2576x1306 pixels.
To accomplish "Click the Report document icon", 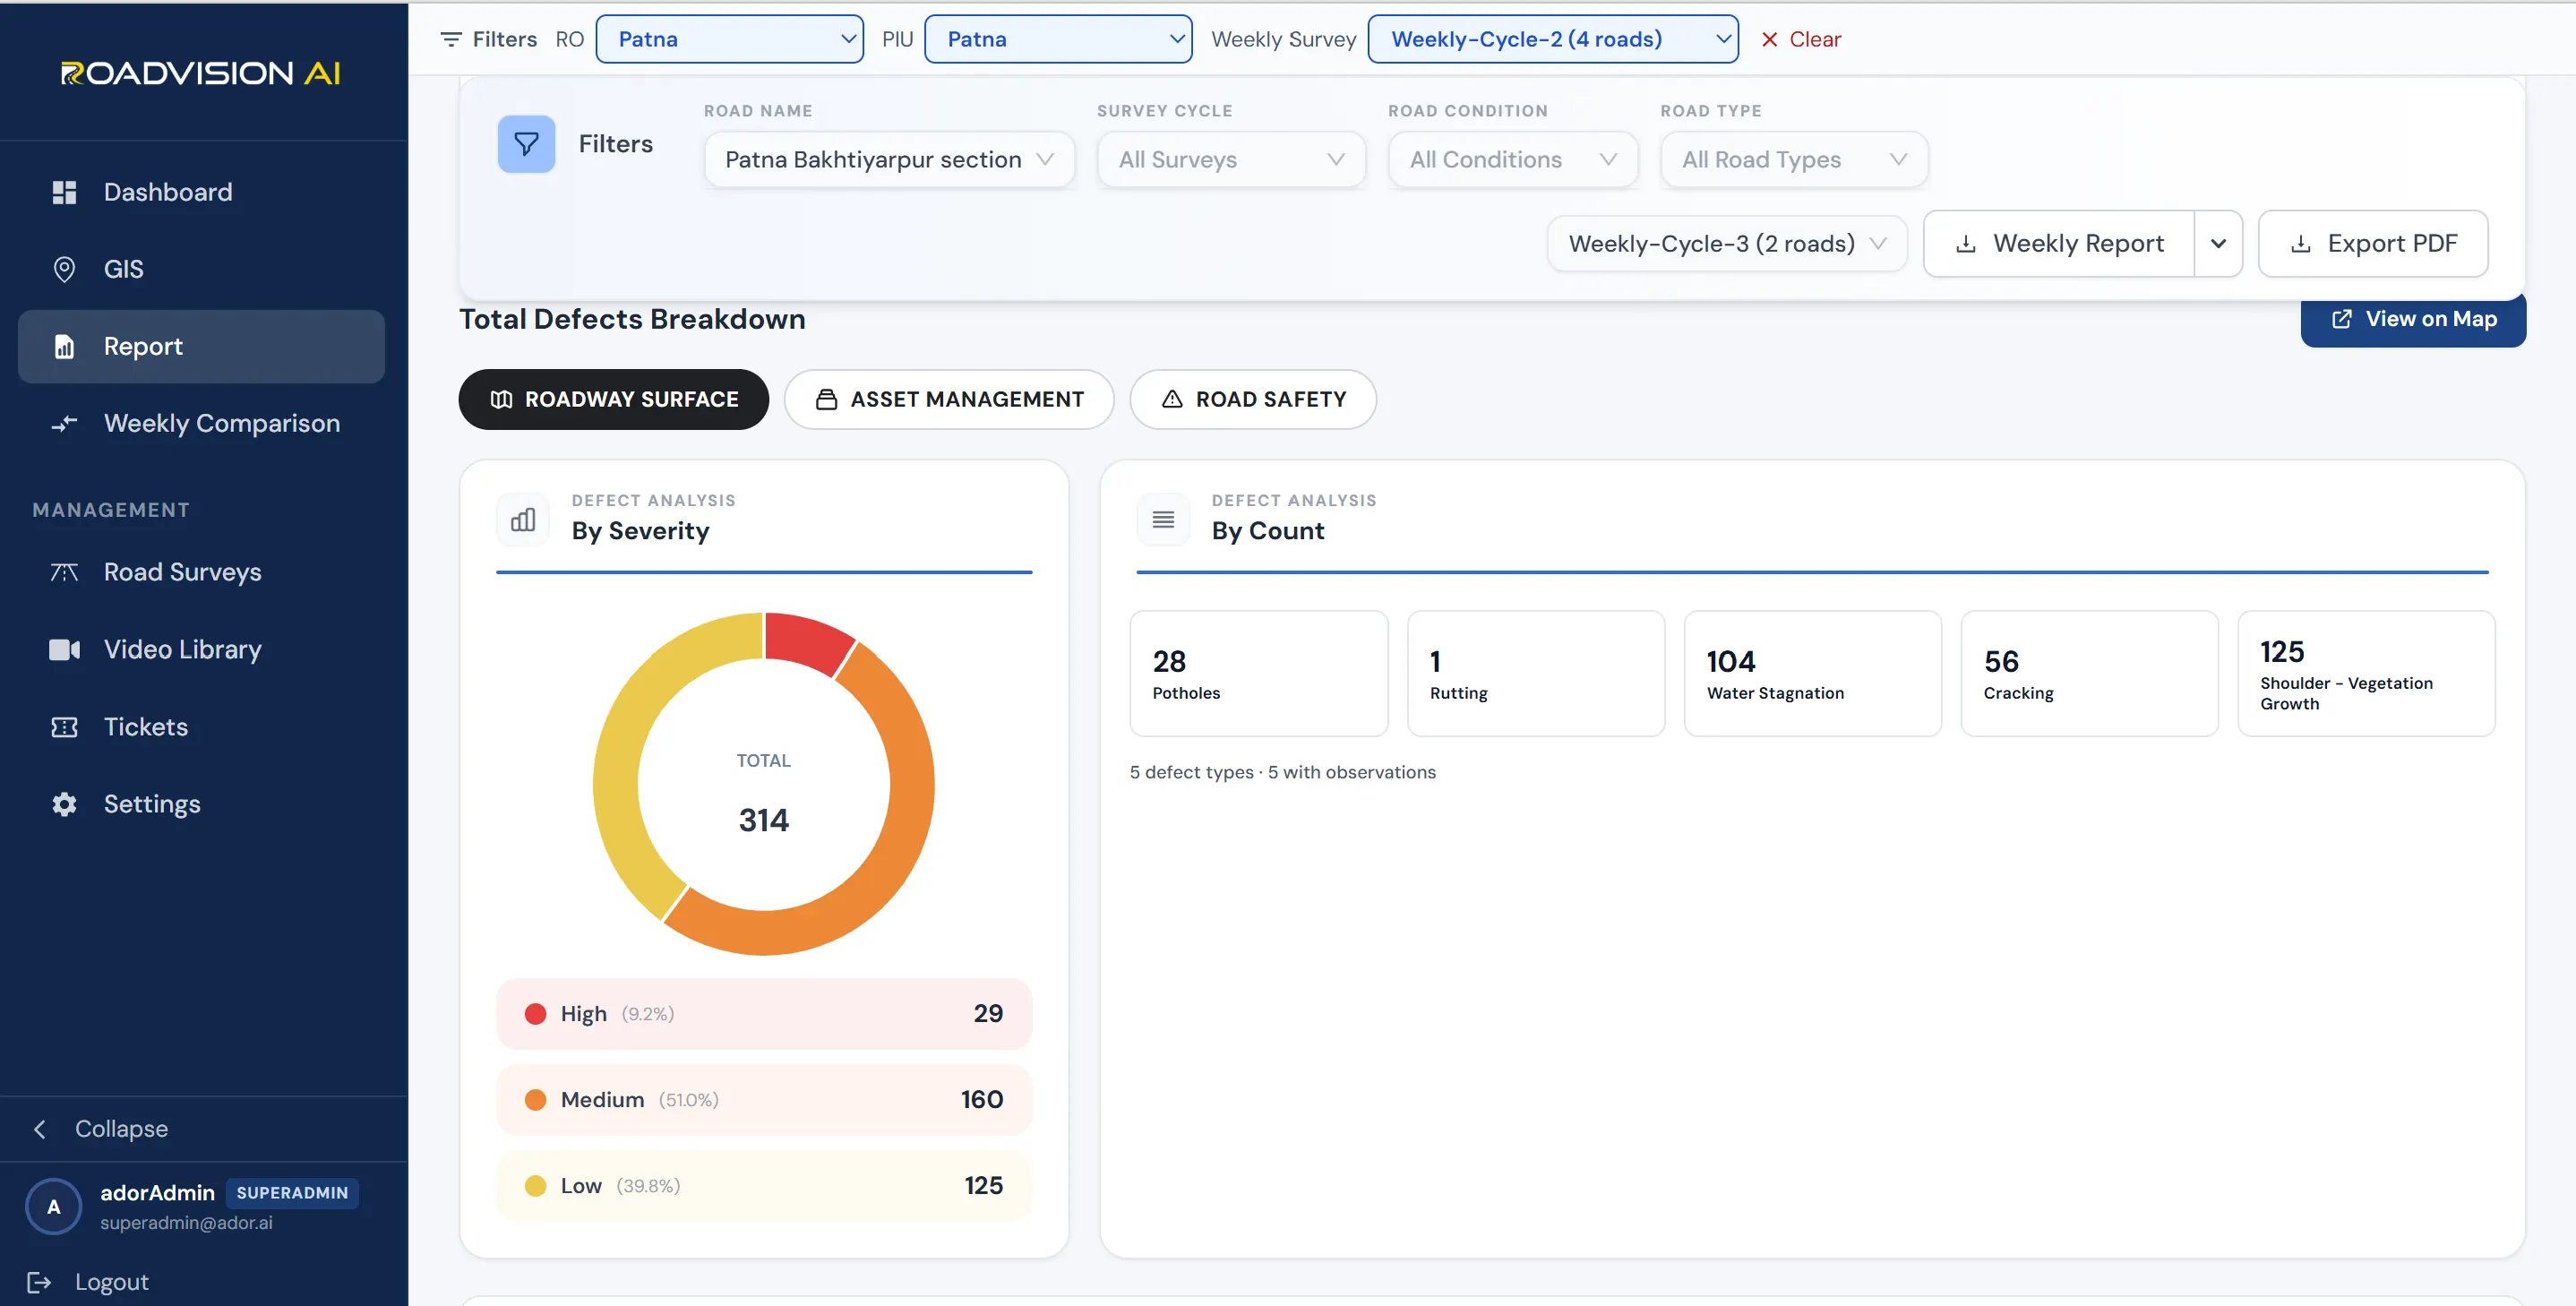I will [64, 347].
